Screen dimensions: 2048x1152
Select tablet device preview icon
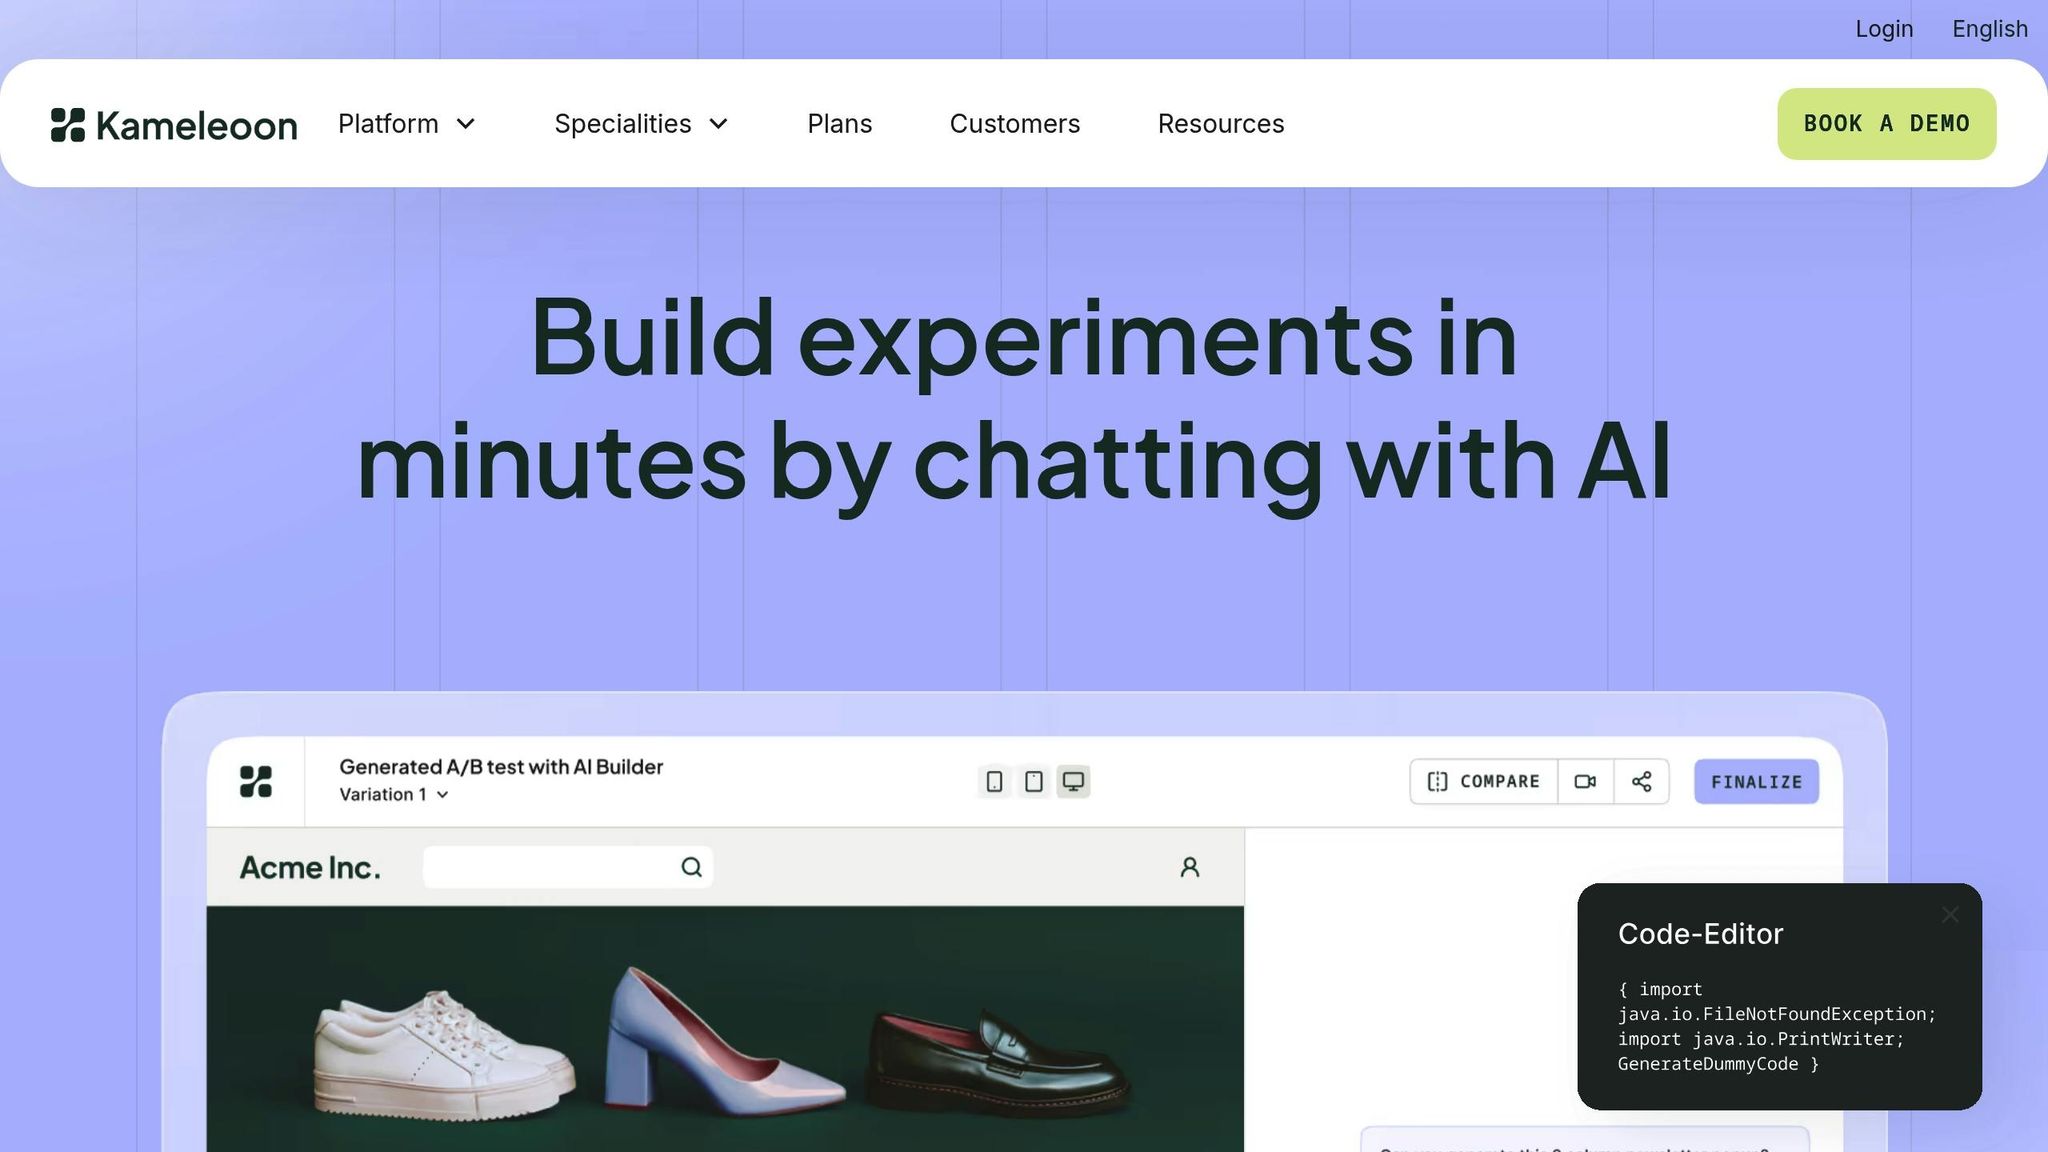click(x=1034, y=782)
